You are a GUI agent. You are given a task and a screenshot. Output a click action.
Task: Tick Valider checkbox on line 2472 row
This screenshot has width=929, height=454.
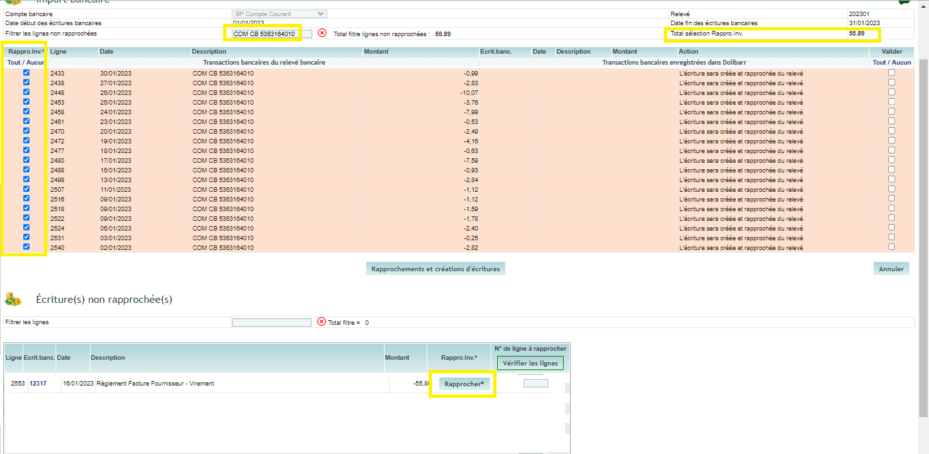click(x=892, y=140)
